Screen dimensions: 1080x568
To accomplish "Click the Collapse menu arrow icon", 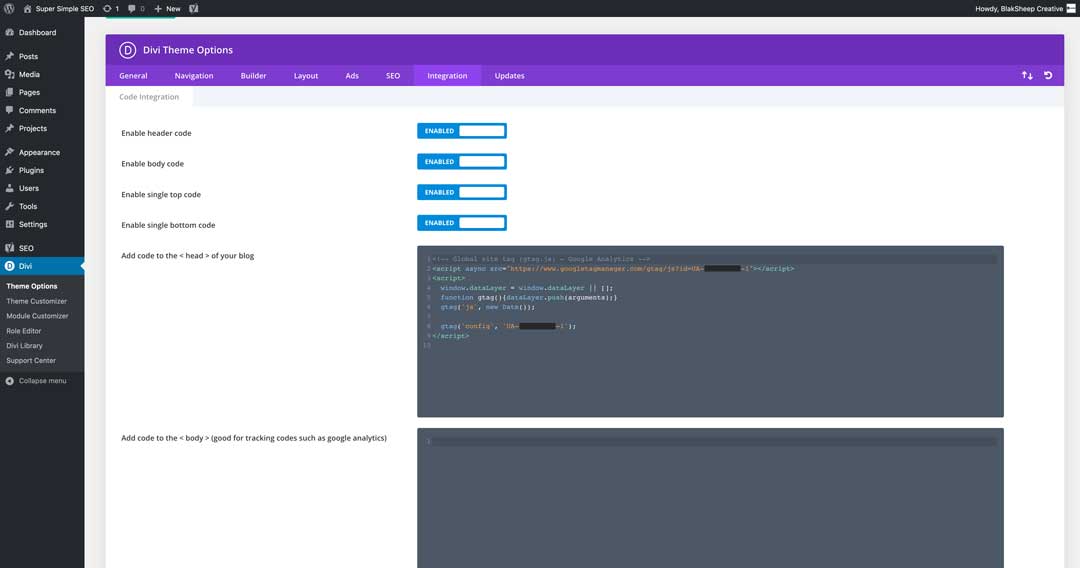I will 10,381.
